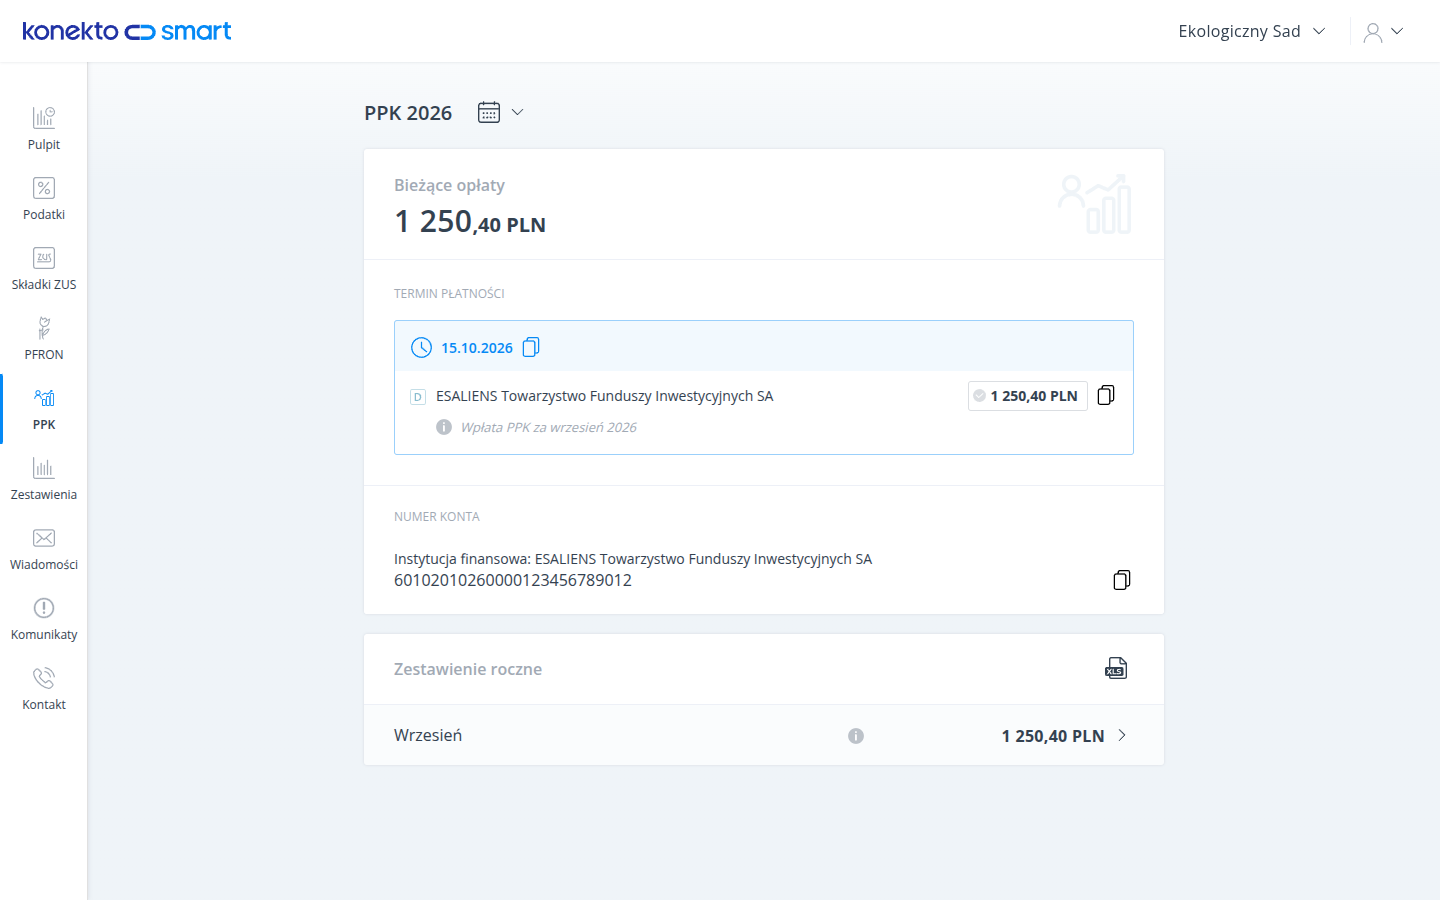Click the 15.10.2026 due date text

pos(477,348)
